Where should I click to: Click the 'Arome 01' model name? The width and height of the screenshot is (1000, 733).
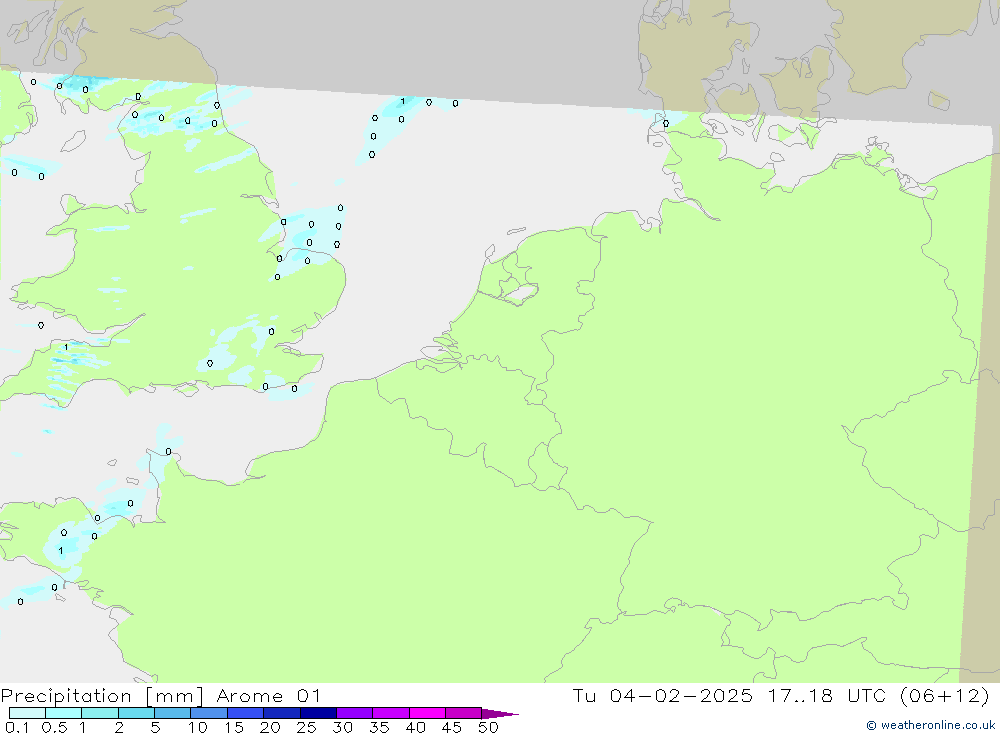click(268, 696)
